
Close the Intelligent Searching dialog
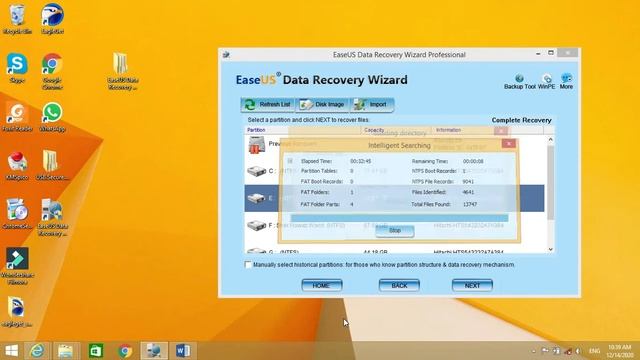click(x=509, y=144)
